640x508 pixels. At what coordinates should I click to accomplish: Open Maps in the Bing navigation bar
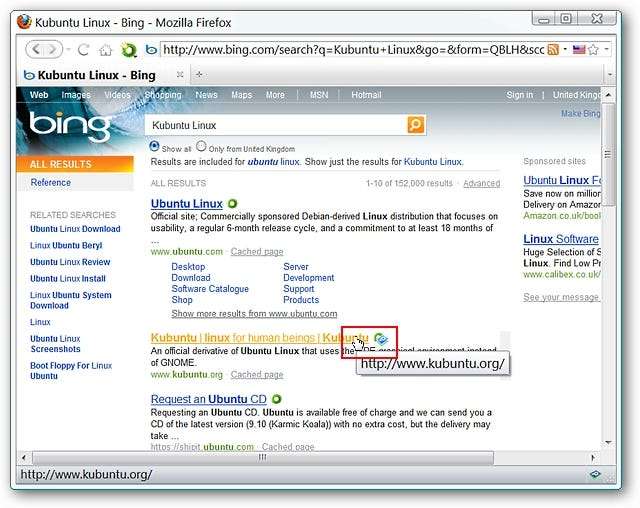(x=242, y=95)
